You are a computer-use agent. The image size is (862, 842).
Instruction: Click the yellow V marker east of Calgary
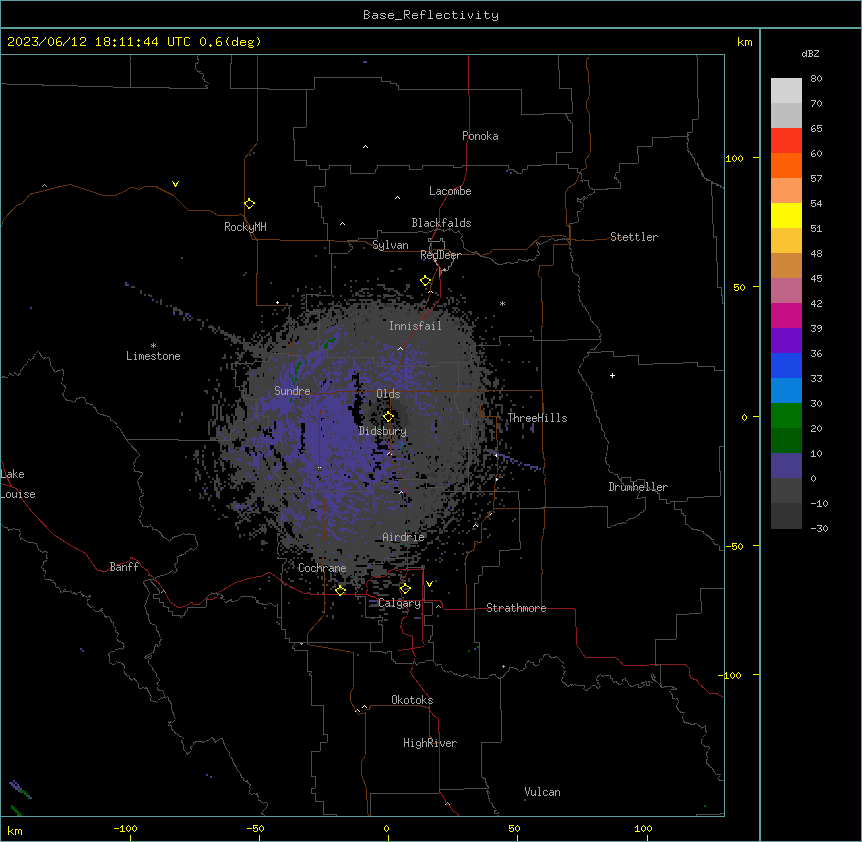pos(429,584)
